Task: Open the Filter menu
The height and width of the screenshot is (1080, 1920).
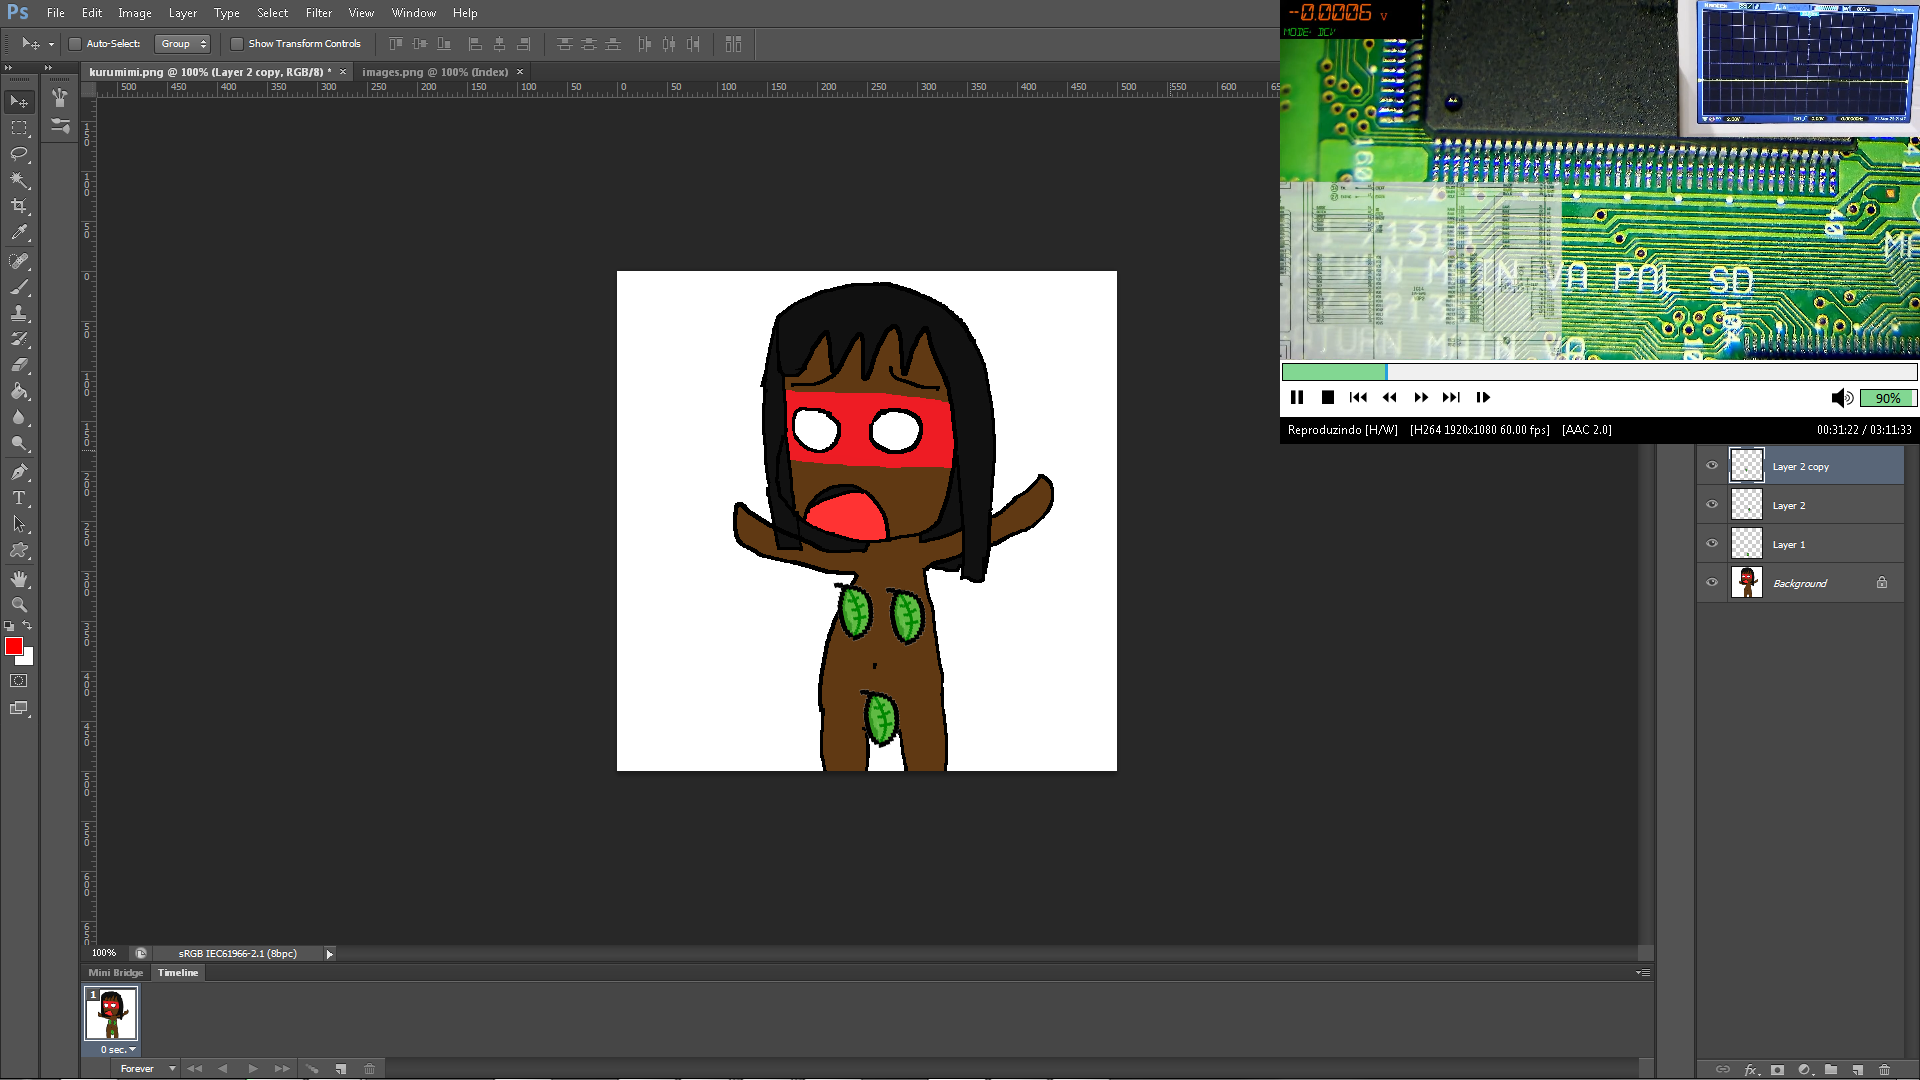Action: pos(319,13)
